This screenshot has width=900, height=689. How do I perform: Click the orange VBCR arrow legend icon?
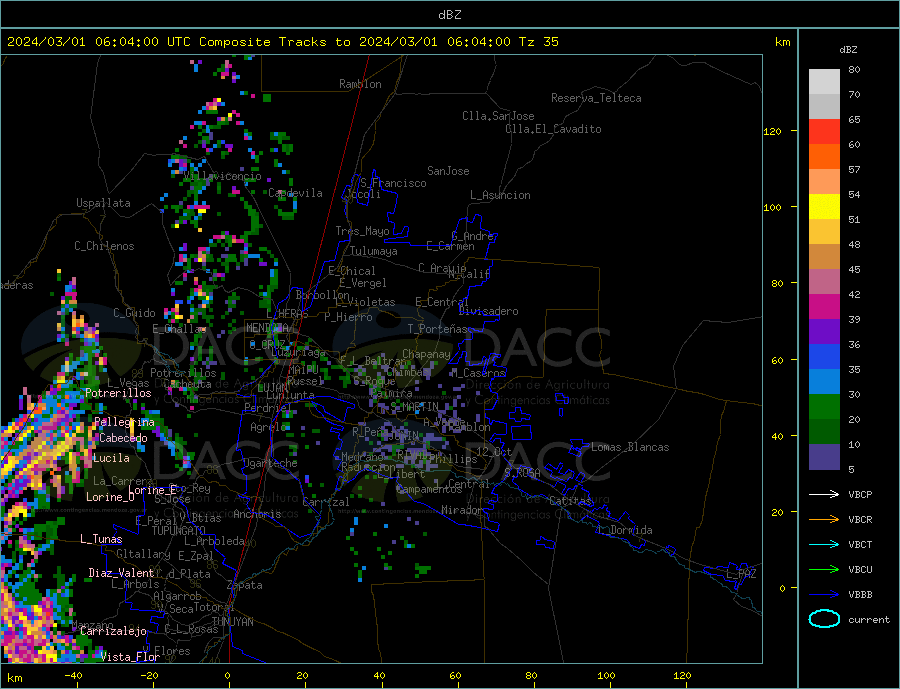pyautogui.click(x=824, y=520)
